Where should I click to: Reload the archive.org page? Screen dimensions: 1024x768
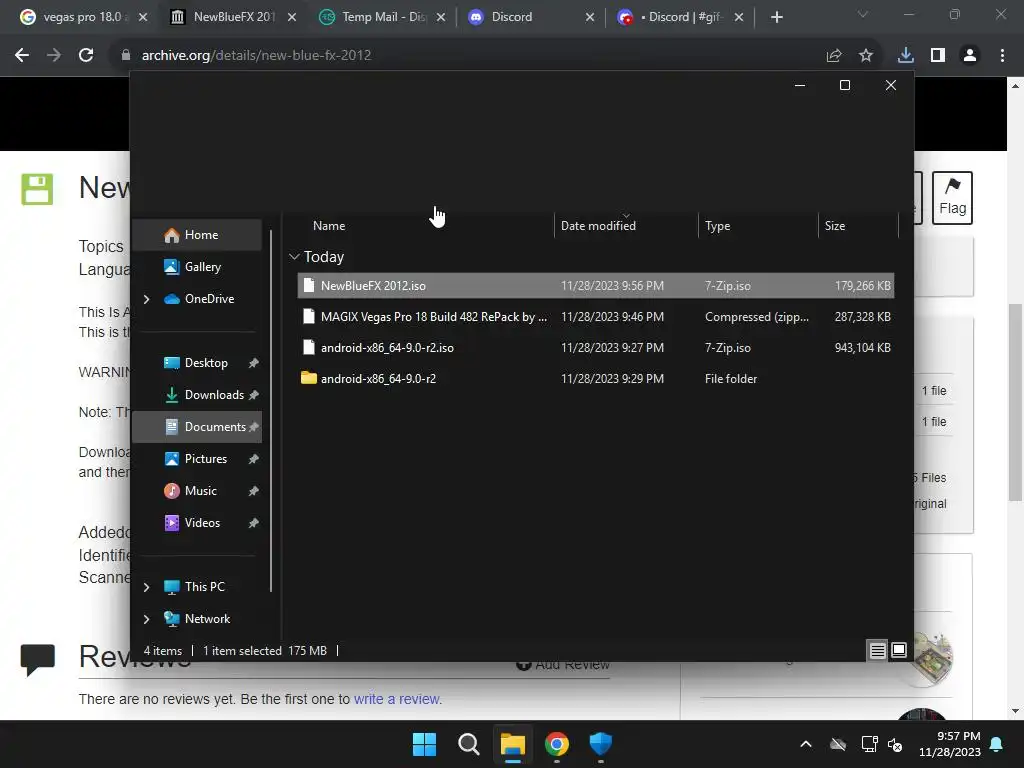coord(86,56)
